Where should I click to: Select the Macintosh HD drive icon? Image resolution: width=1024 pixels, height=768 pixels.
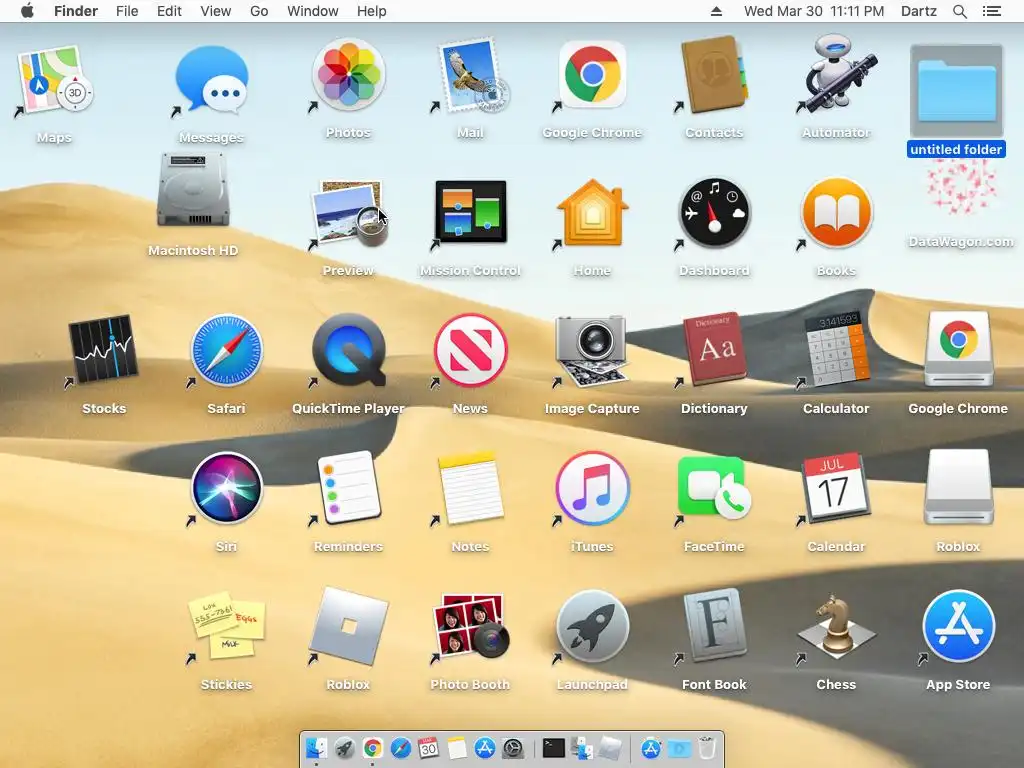pos(193,189)
